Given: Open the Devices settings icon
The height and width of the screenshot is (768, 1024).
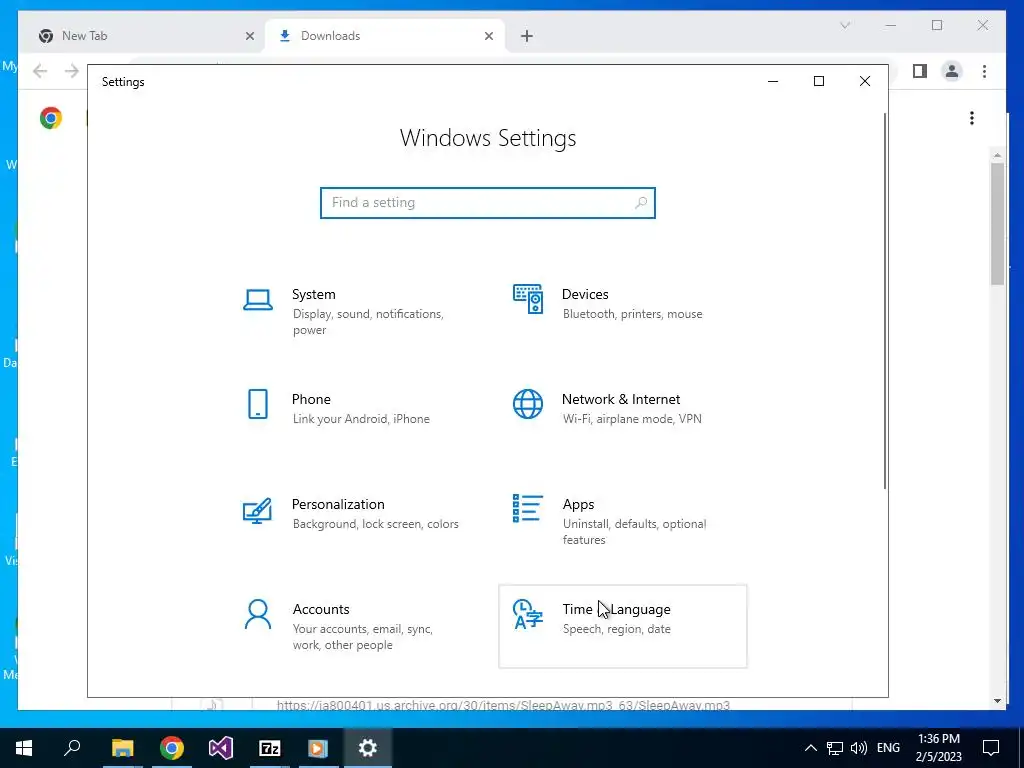Looking at the screenshot, I should [x=528, y=299].
